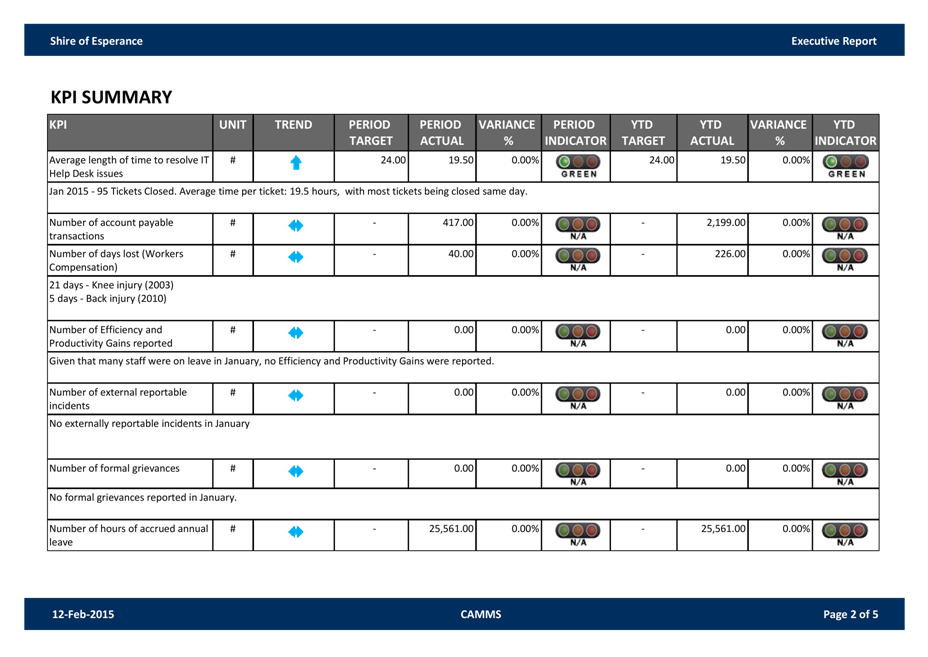Screen dimensions: 928x657
Task: Click the PERIOD INDICATOR column header
Action: [575, 133]
